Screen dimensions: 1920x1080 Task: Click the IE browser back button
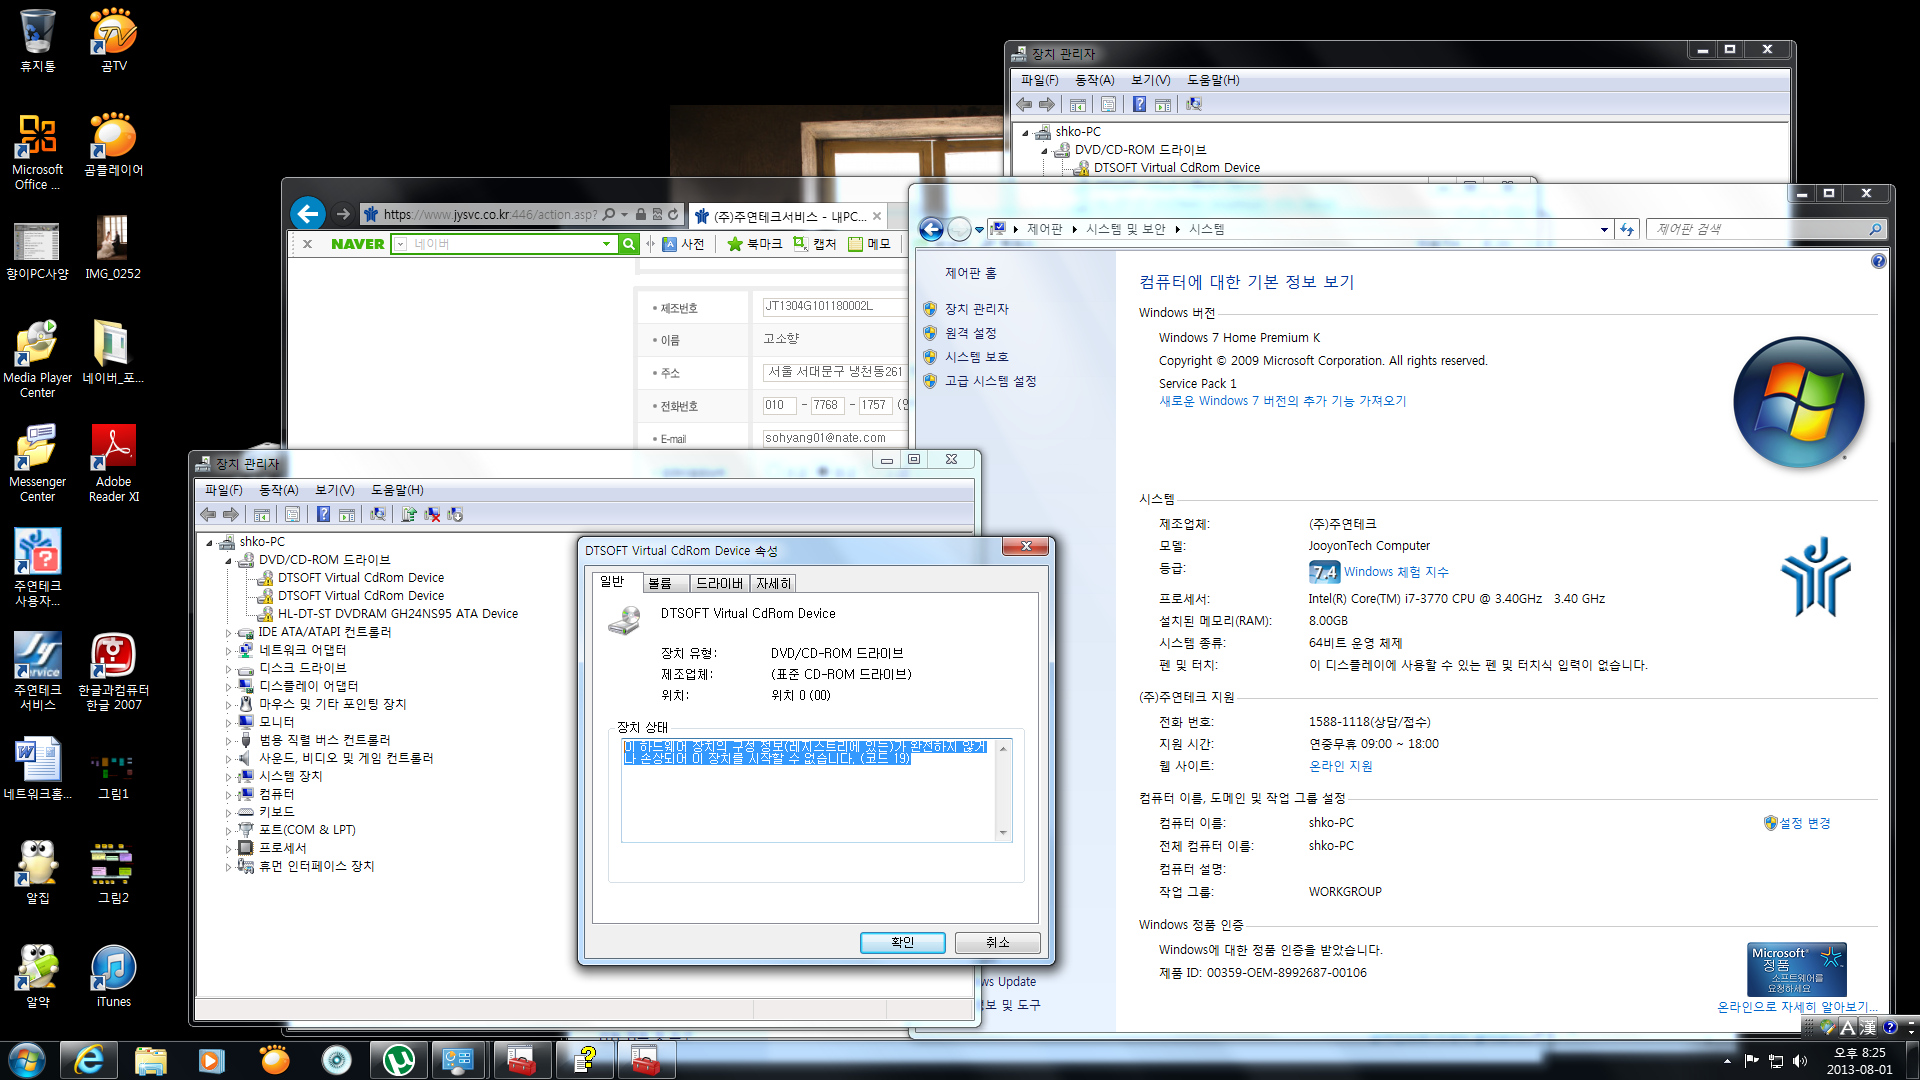point(308,213)
